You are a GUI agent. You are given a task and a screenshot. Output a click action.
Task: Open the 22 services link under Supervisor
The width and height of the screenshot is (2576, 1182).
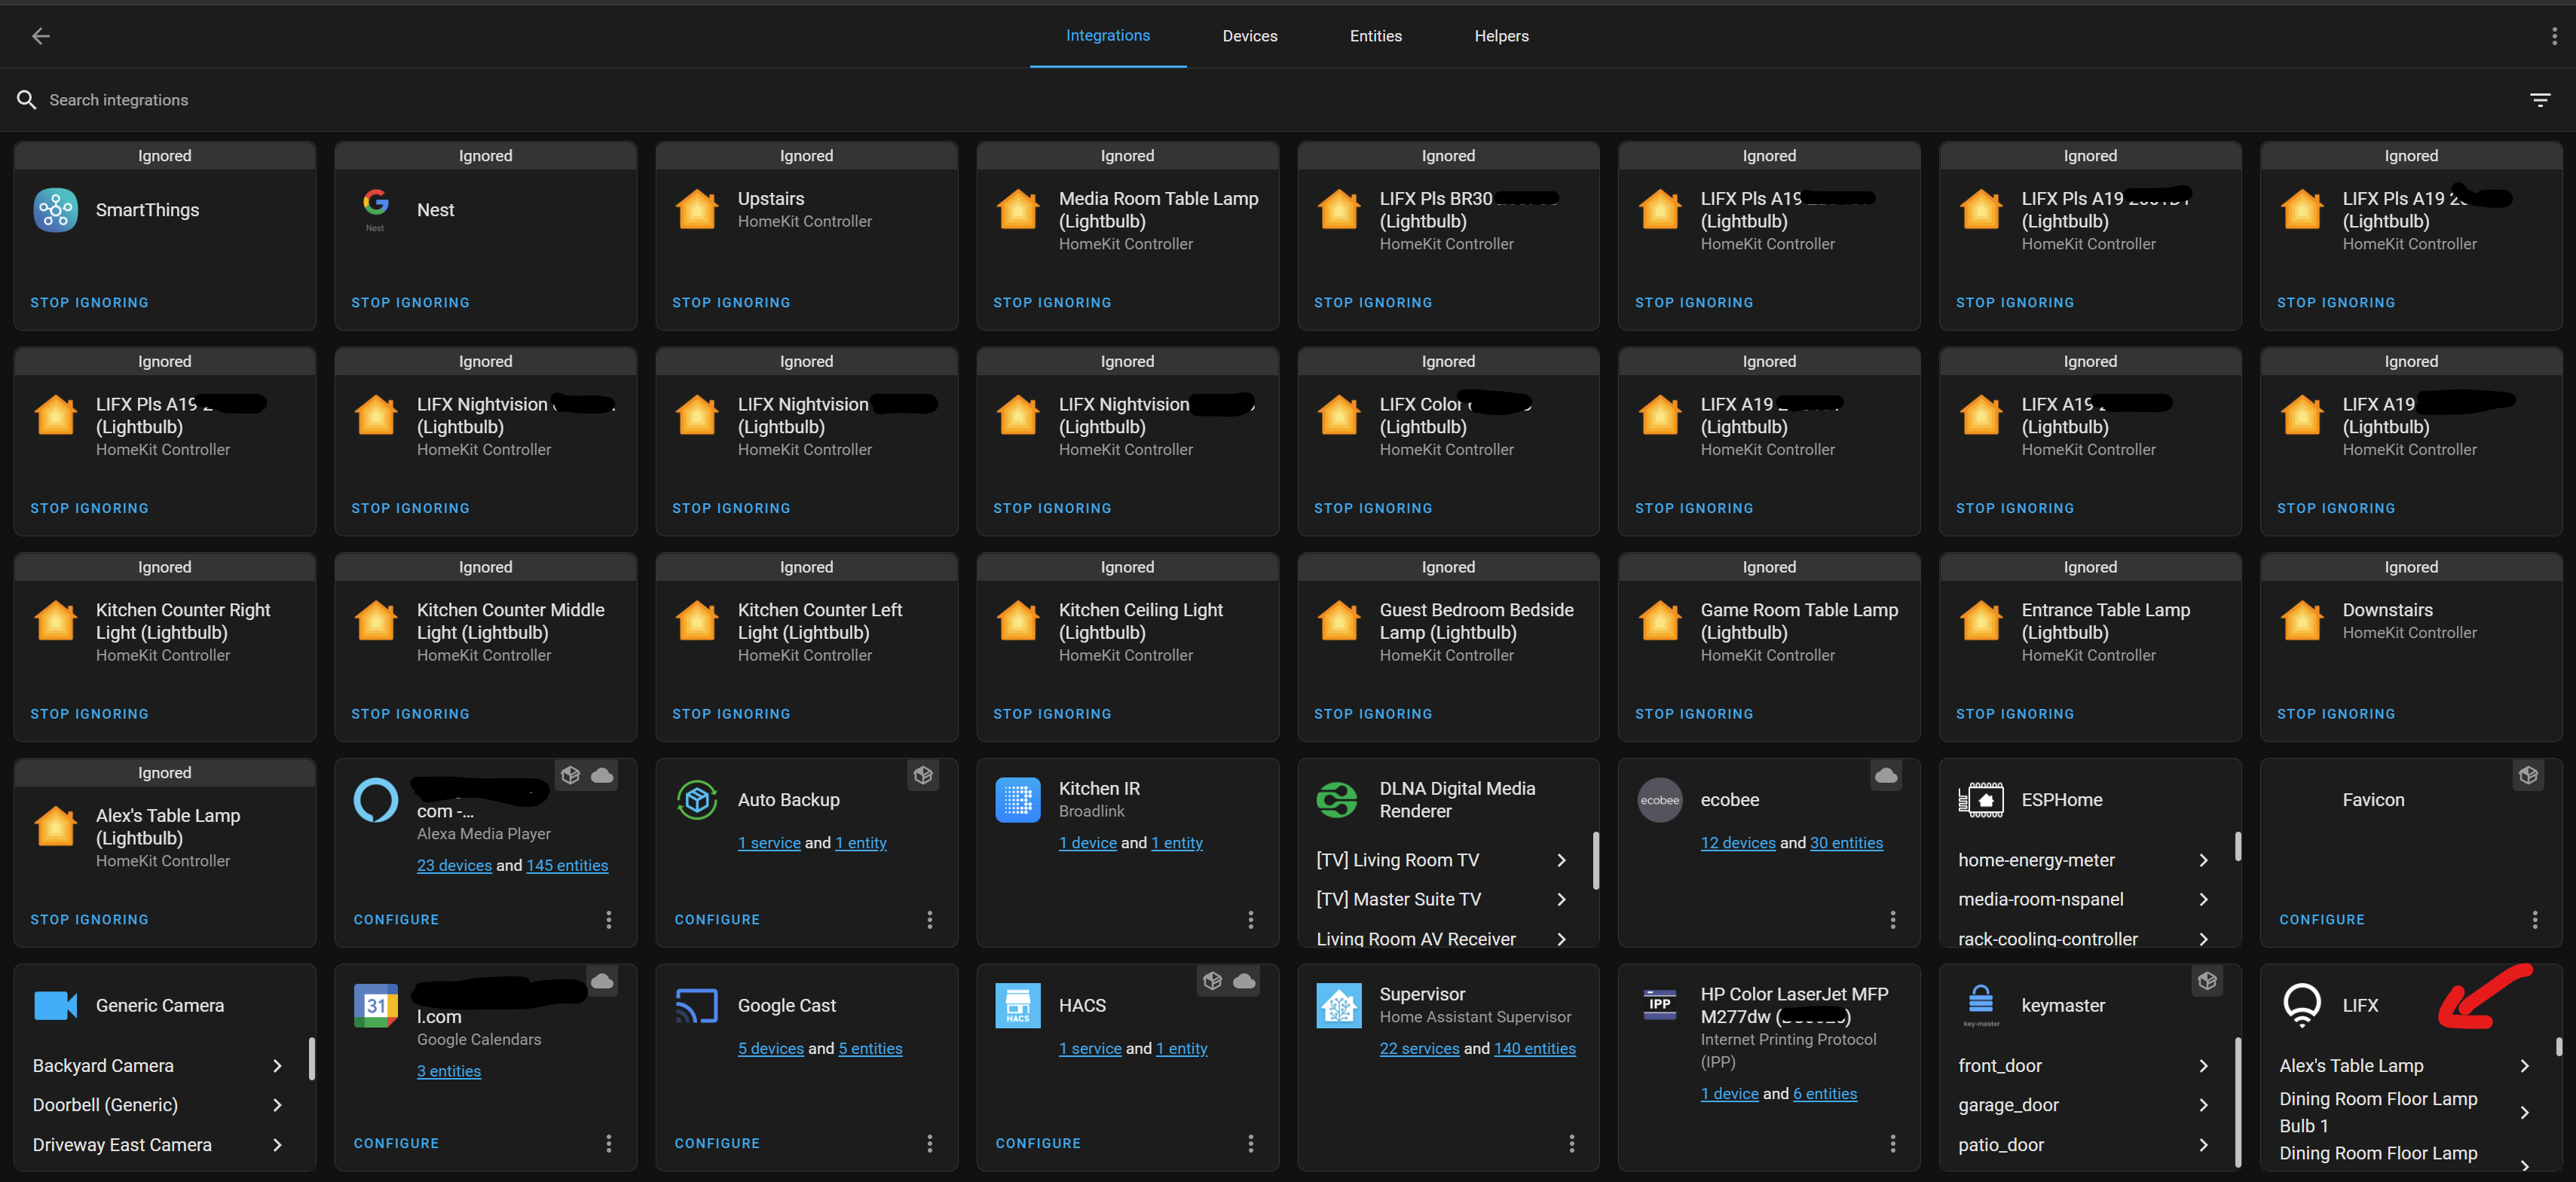1420,1048
